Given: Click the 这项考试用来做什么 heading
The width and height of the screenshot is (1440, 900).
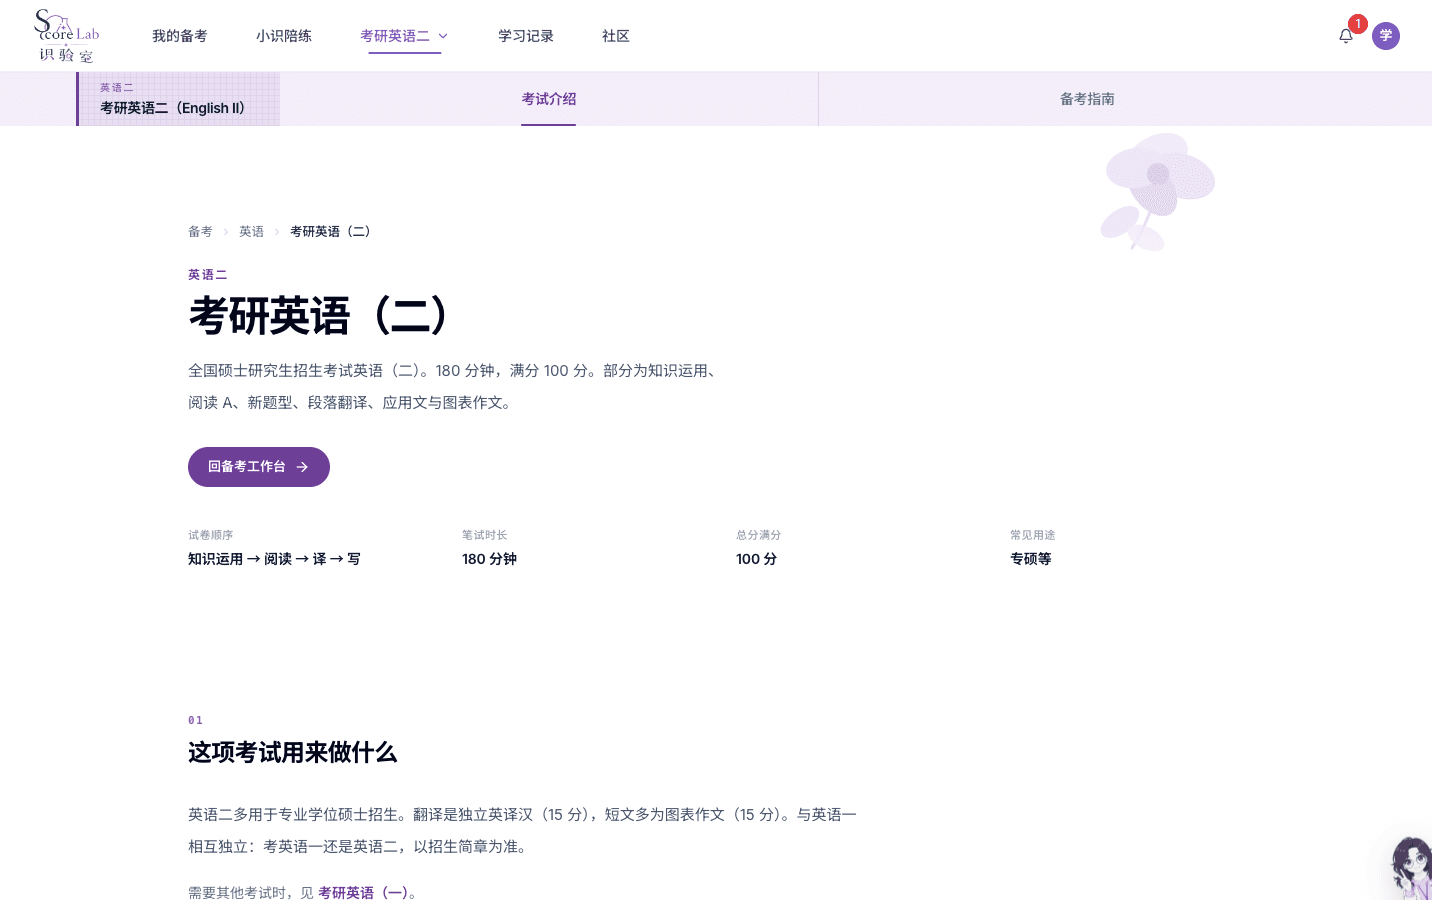Looking at the screenshot, I should pos(292,753).
